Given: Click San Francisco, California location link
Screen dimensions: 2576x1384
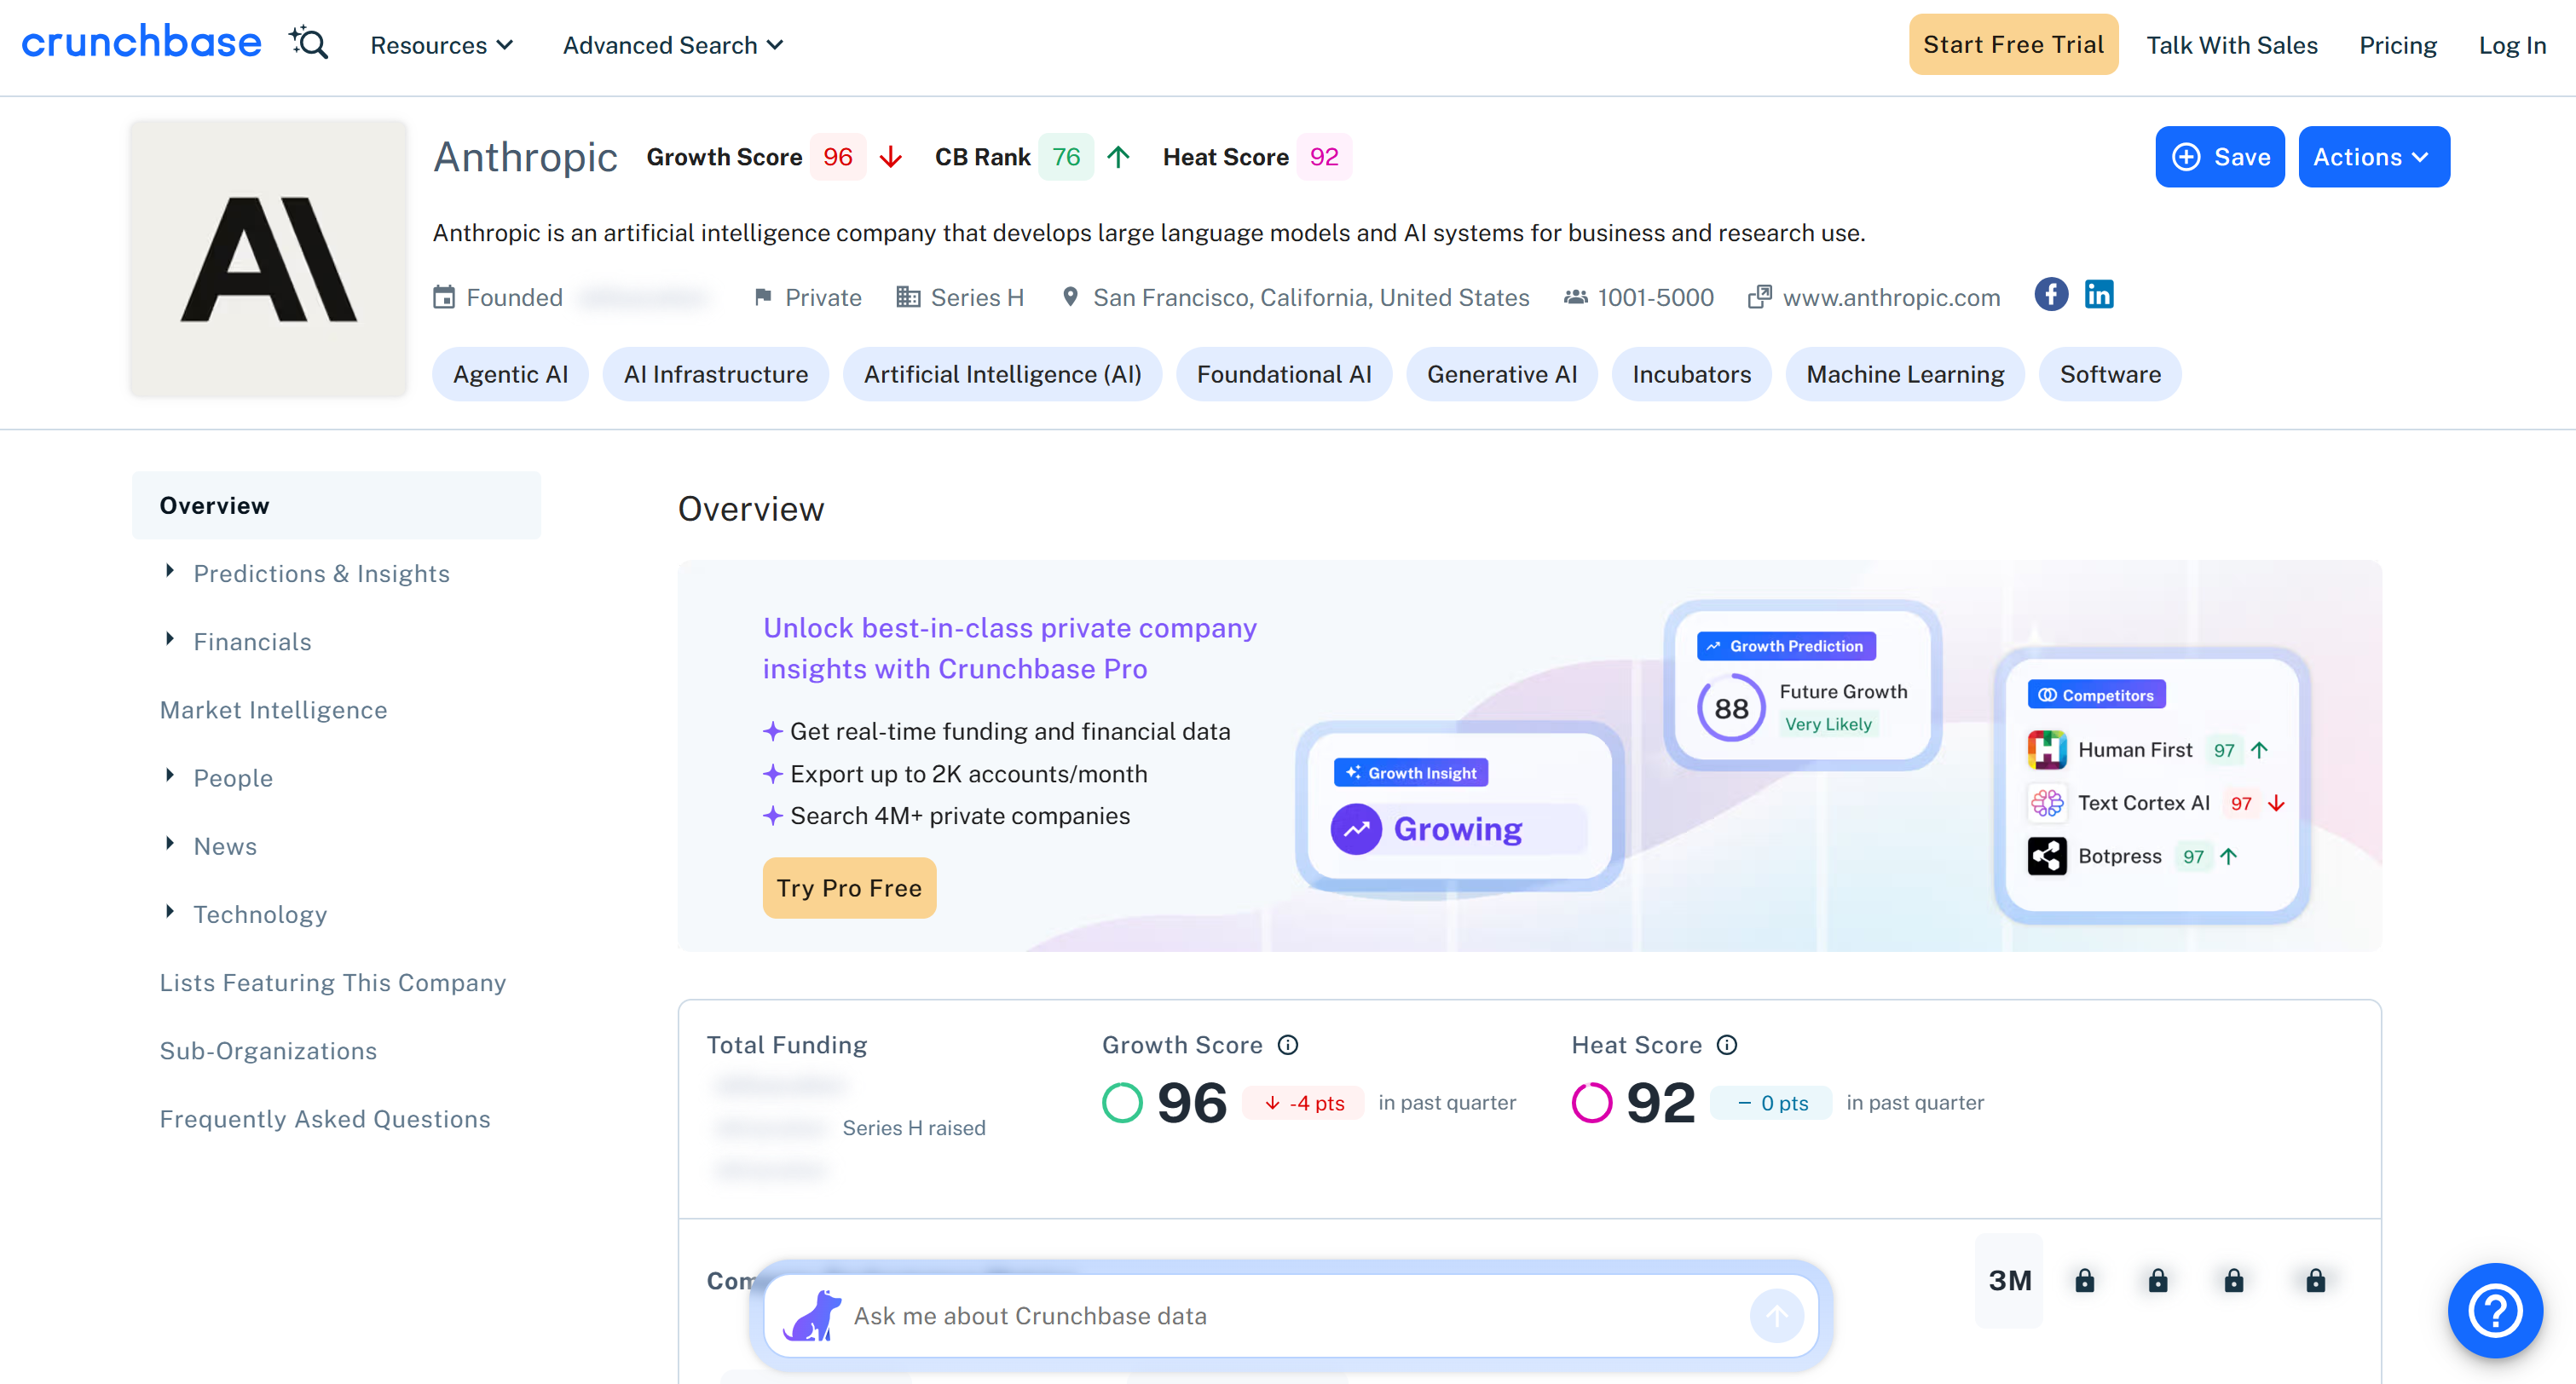Looking at the screenshot, I should pos(1311,298).
